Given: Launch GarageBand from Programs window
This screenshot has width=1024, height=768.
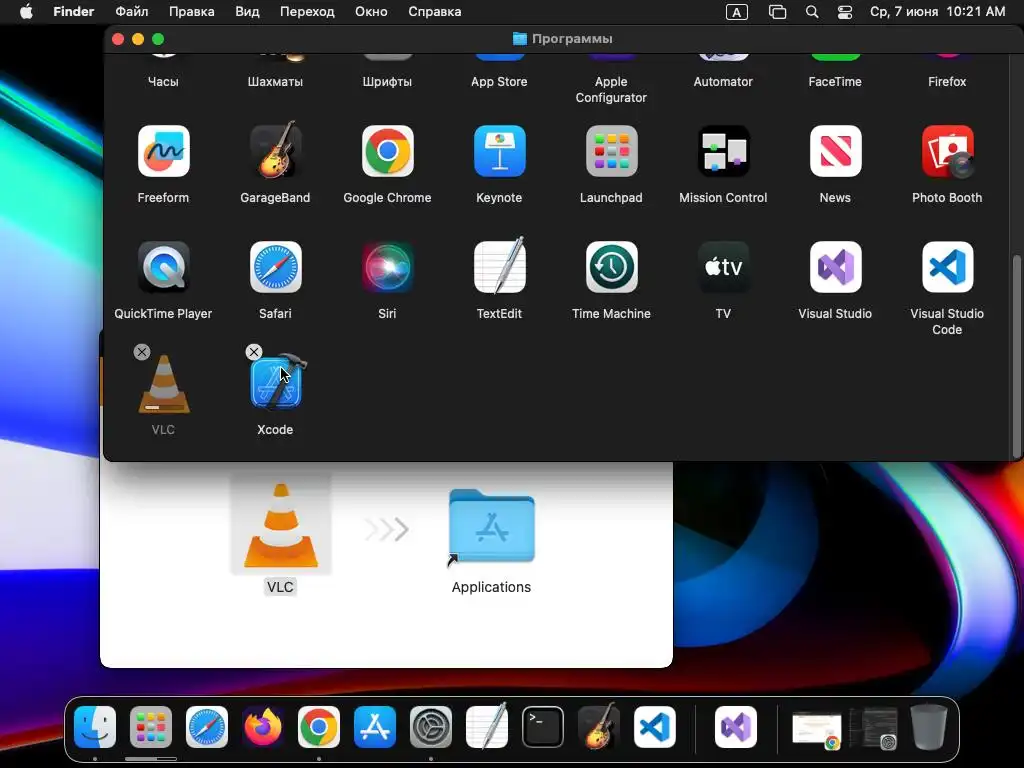Looking at the screenshot, I should (275, 150).
